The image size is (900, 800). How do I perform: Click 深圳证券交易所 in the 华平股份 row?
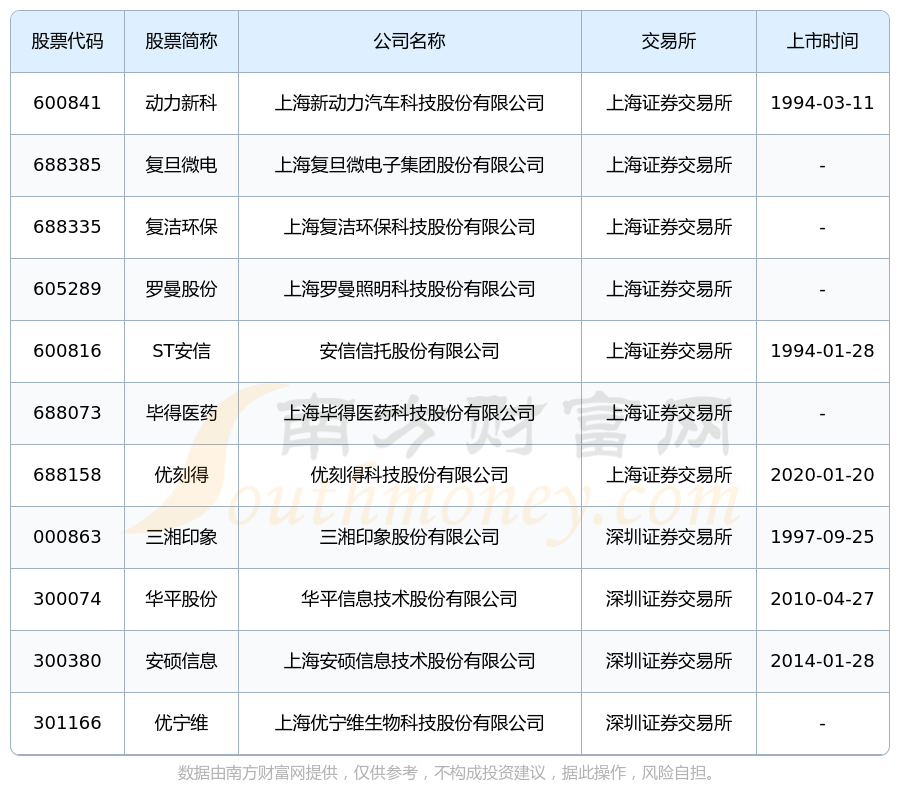(669, 599)
